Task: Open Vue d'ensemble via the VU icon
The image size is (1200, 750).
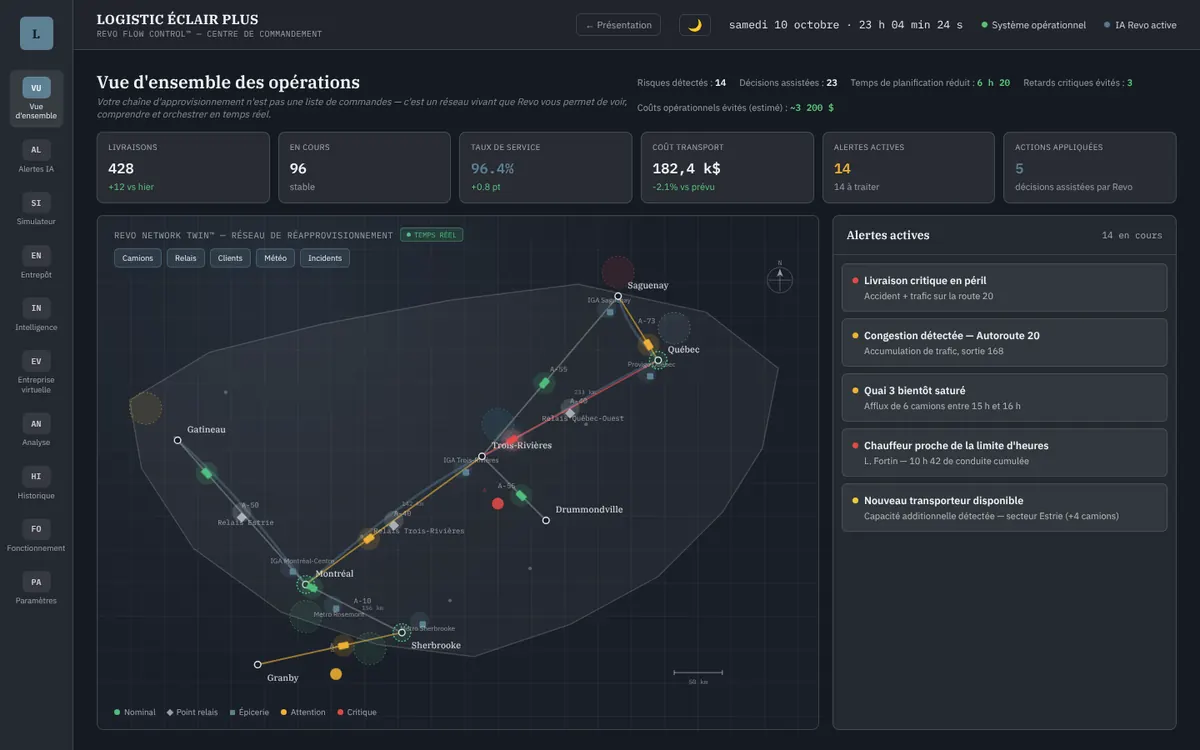Action: click(36, 87)
